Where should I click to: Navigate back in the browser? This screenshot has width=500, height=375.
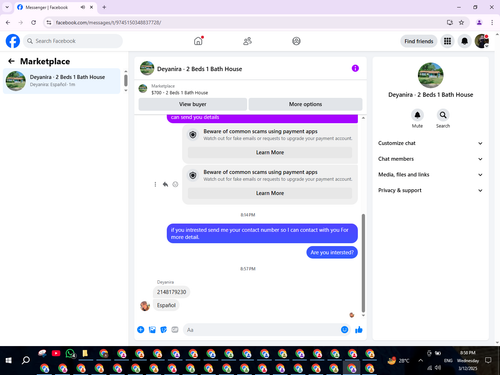click(8, 22)
